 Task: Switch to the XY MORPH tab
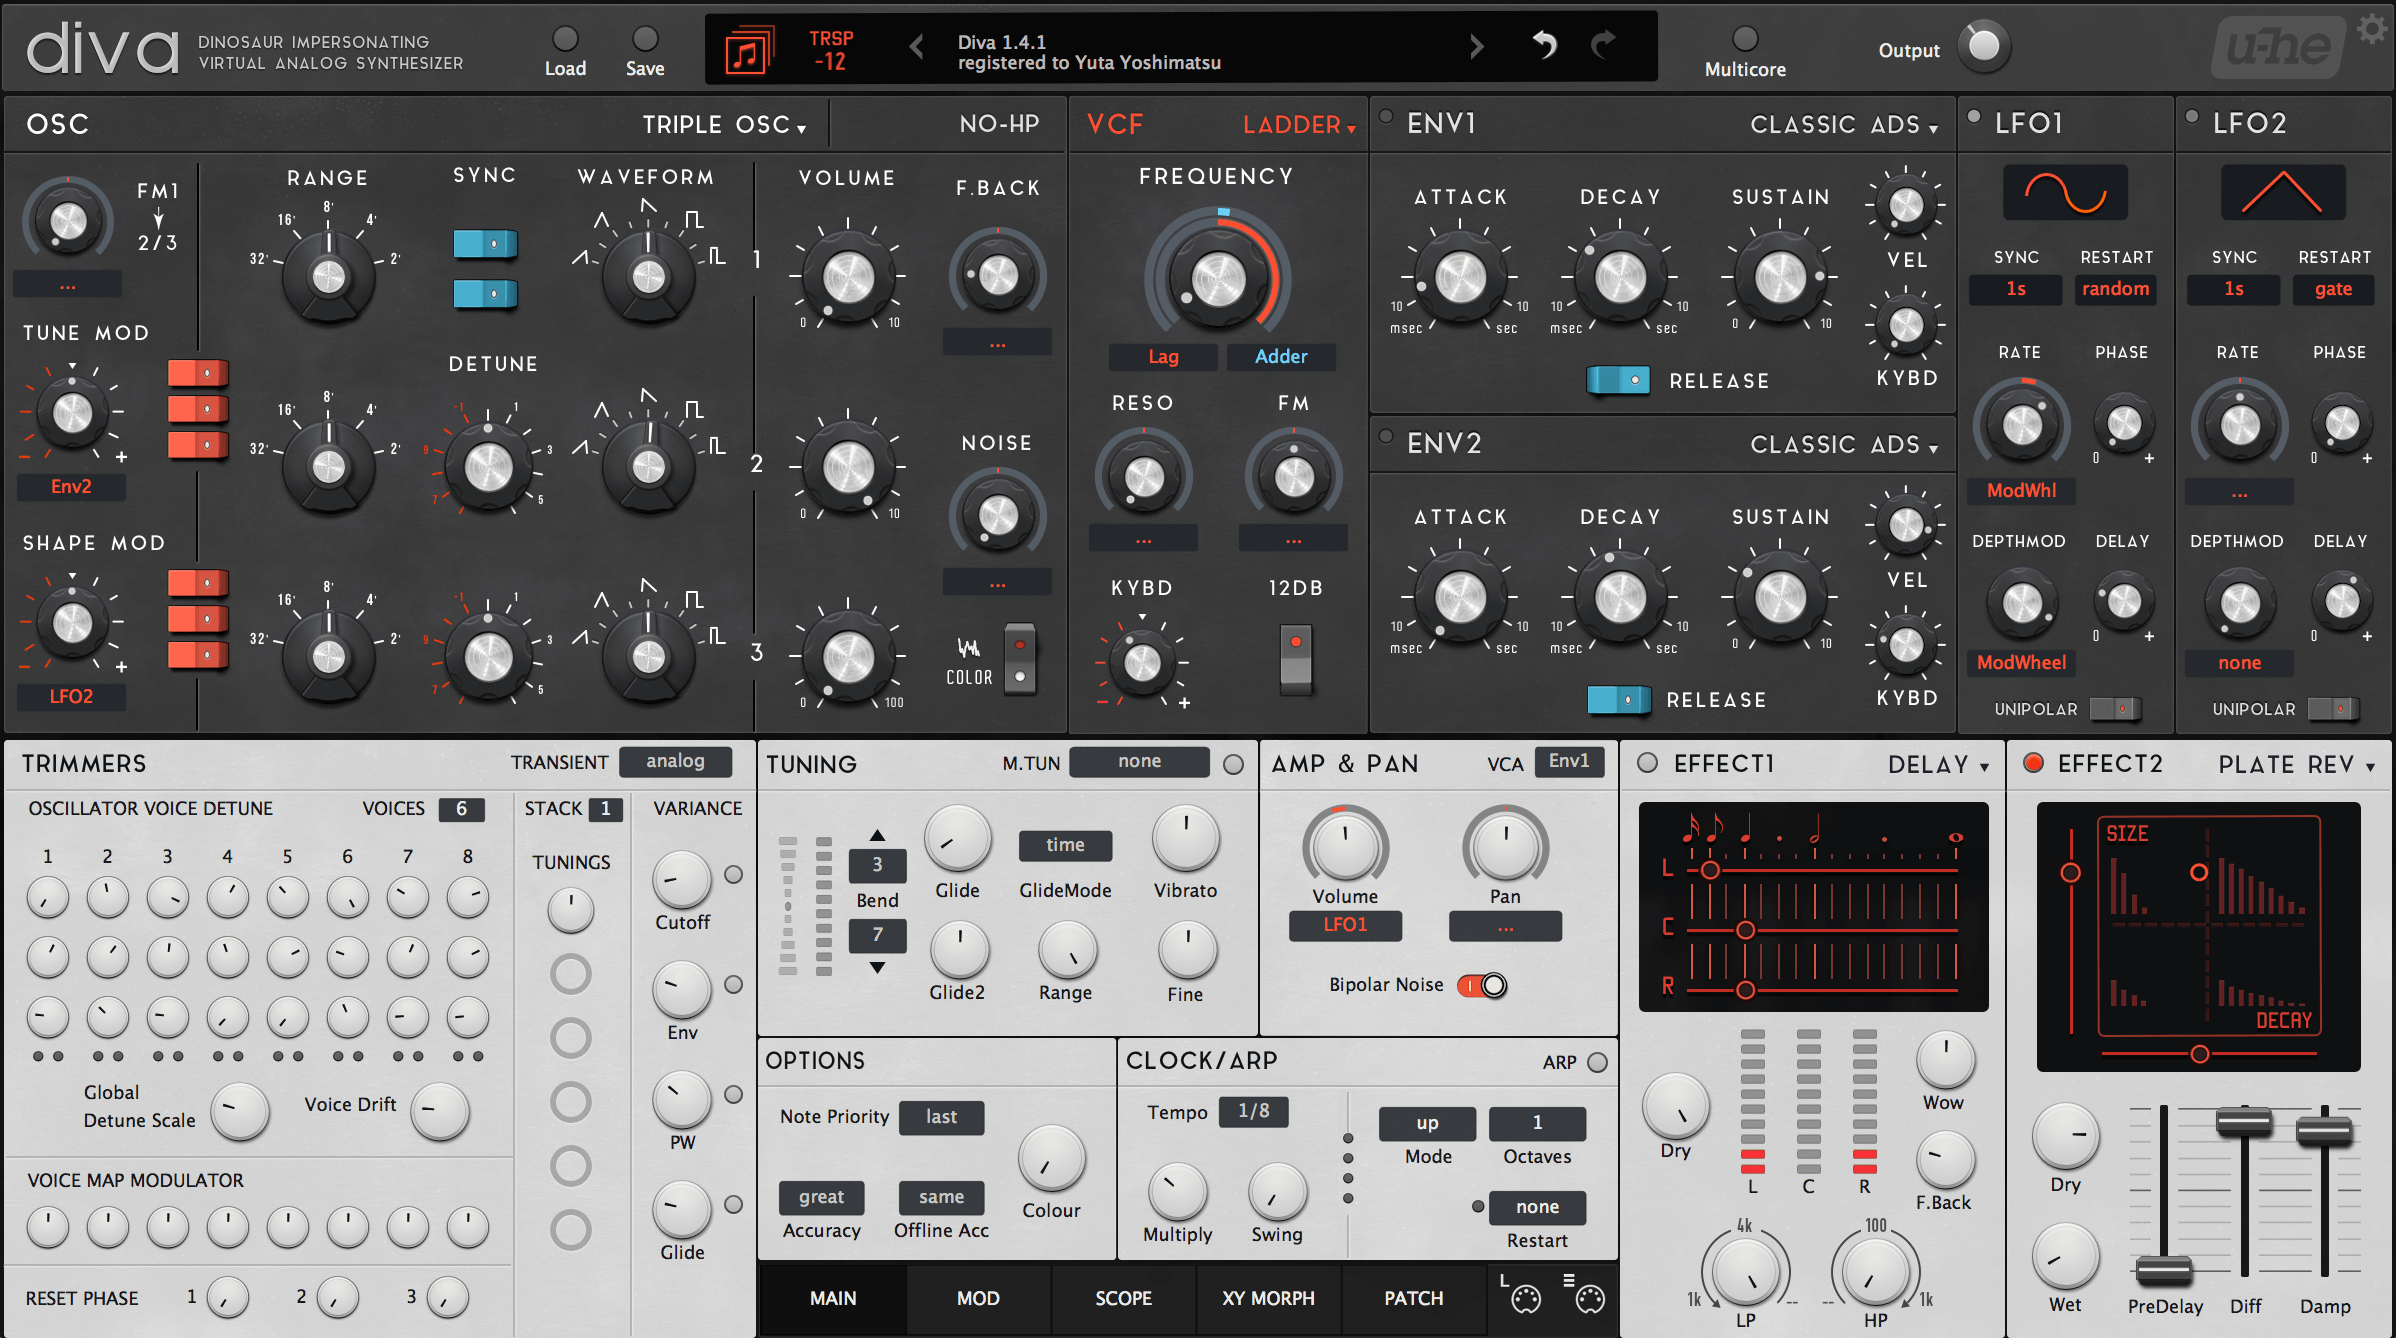pyautogui.click(x=1268, y=1298)
